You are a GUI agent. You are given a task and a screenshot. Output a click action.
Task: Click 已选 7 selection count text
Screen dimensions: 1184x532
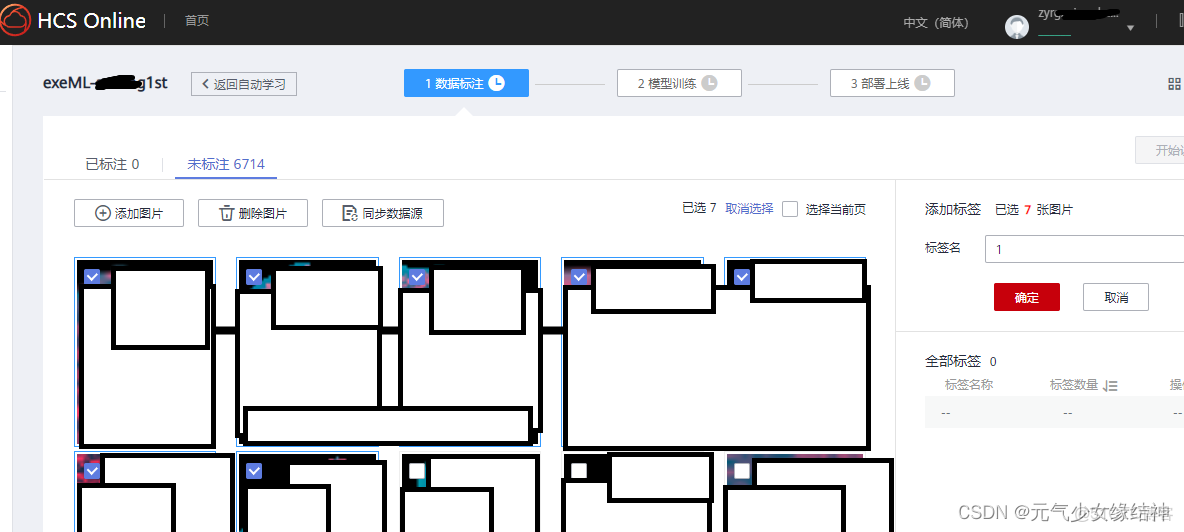699,208
